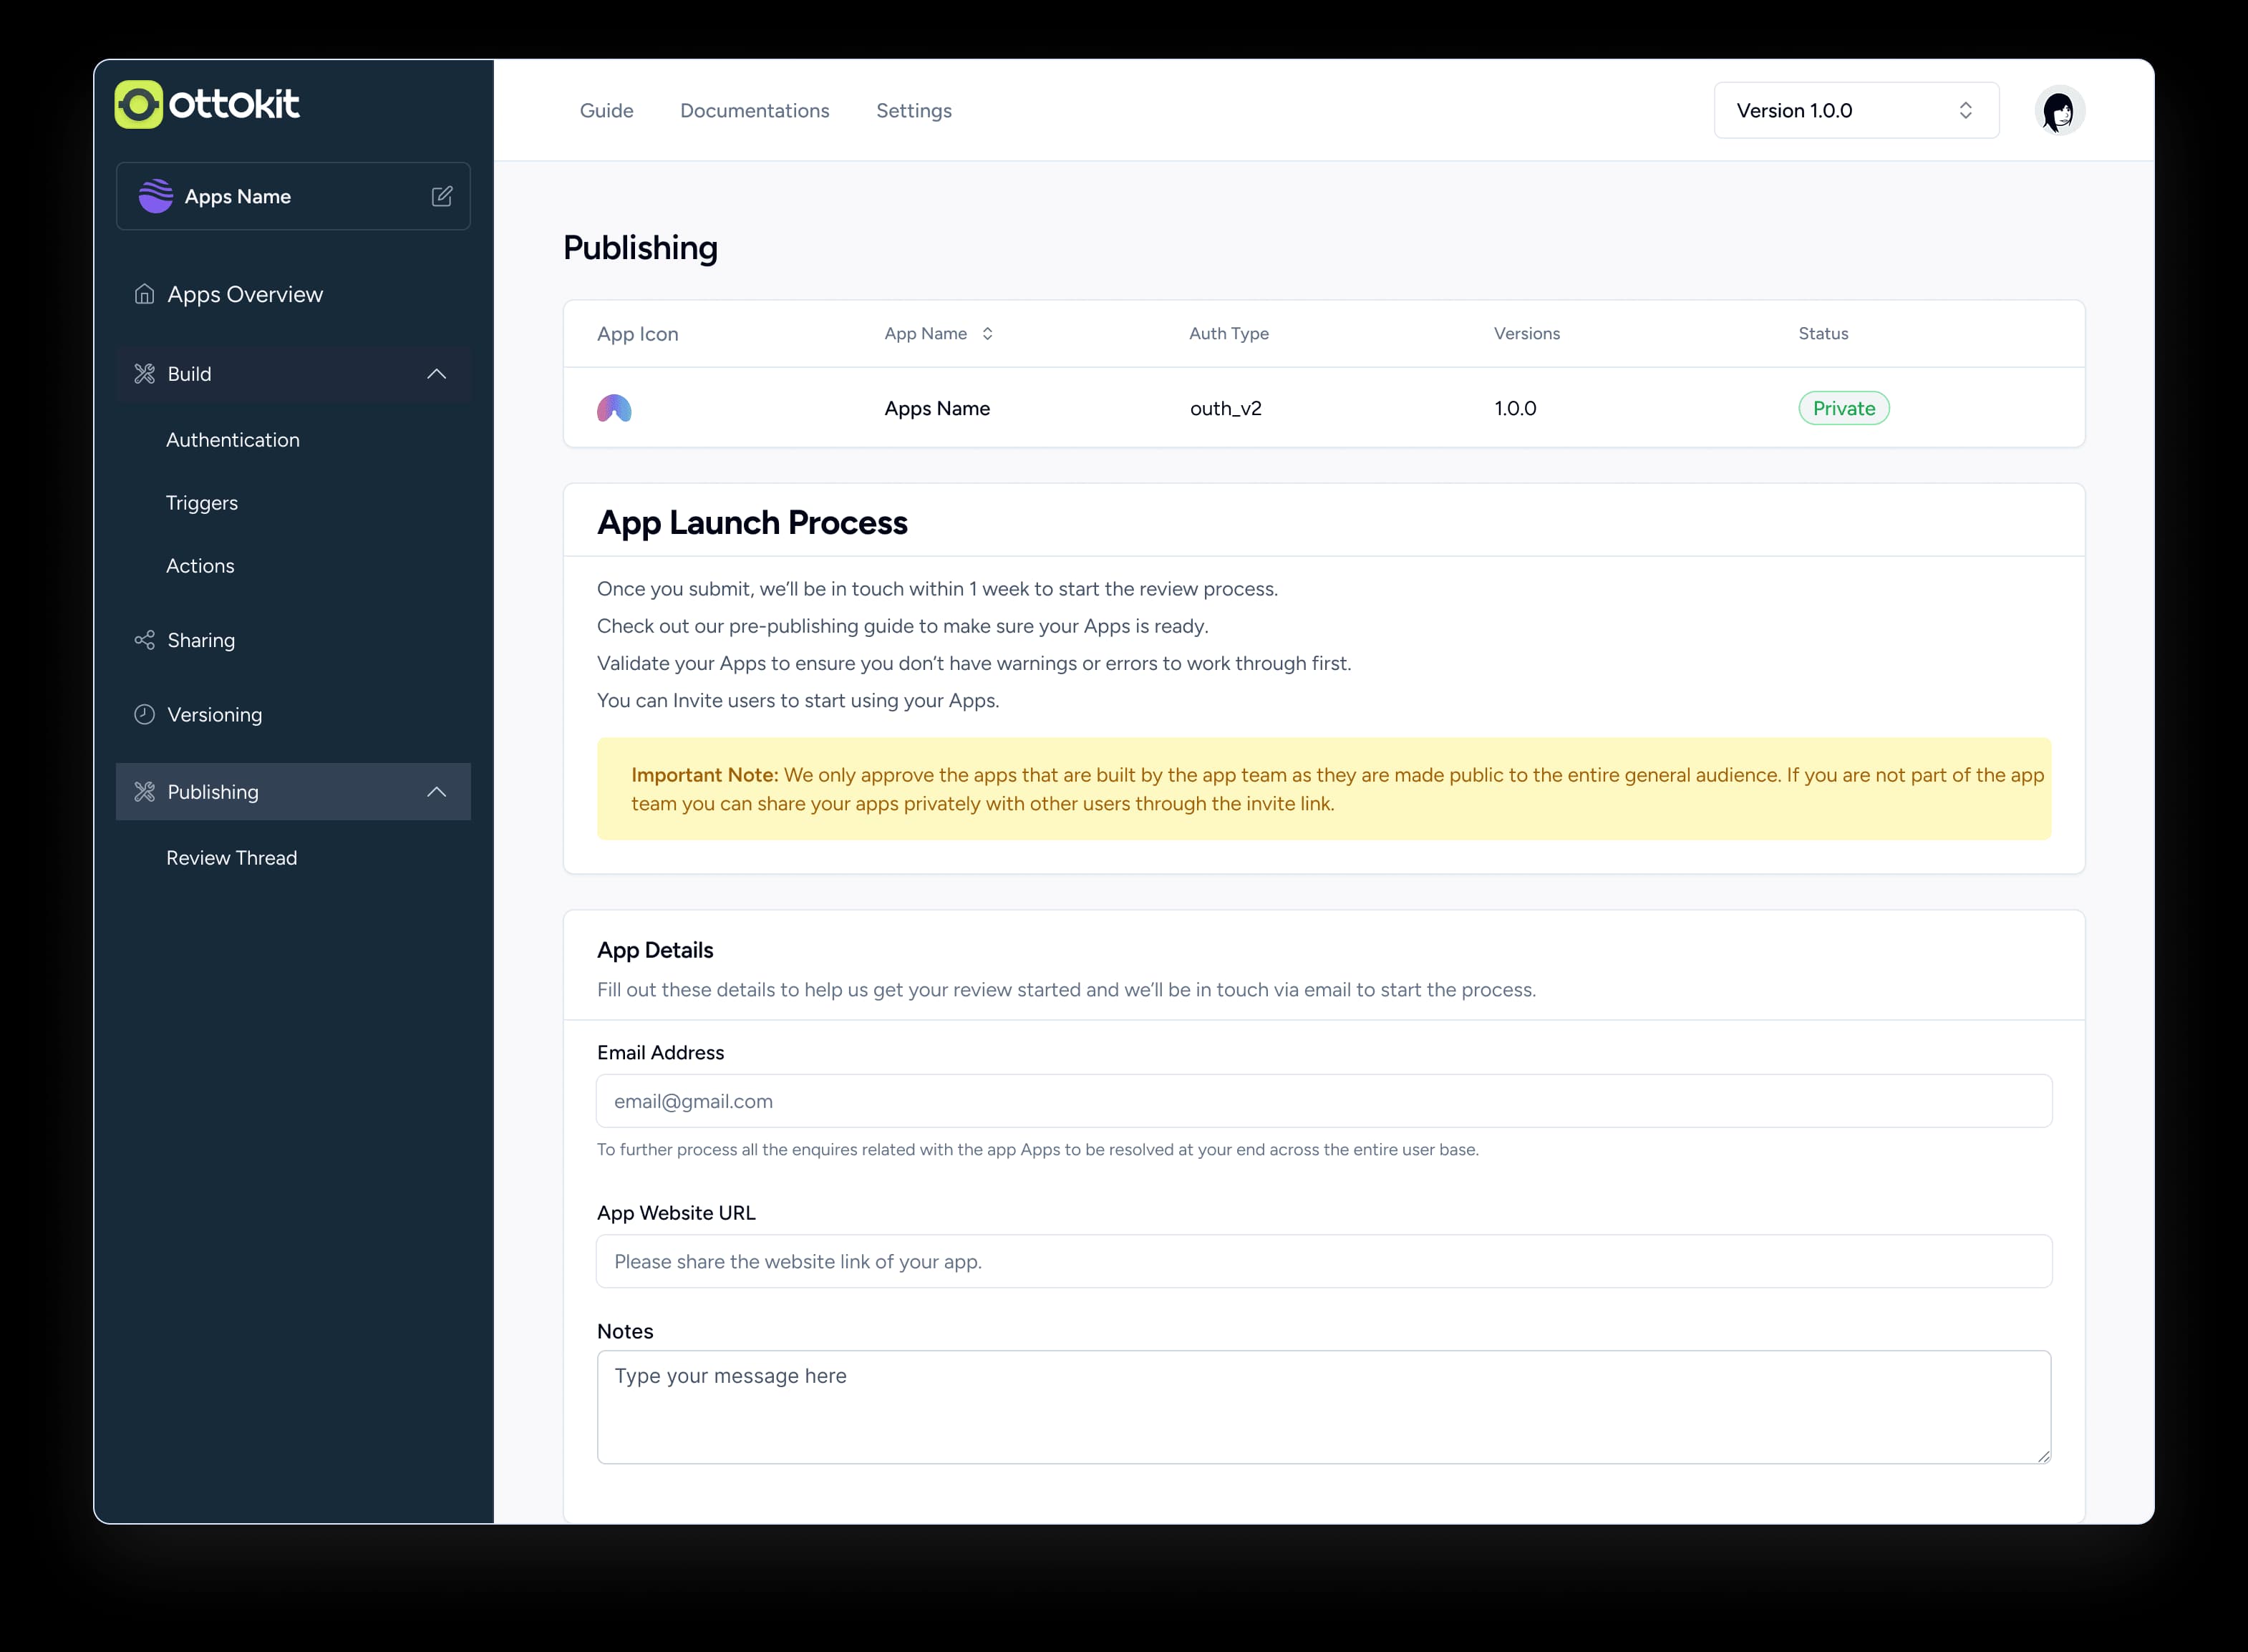
Task: Click the Build wrench icon
Action: click(x=144, y=373)
